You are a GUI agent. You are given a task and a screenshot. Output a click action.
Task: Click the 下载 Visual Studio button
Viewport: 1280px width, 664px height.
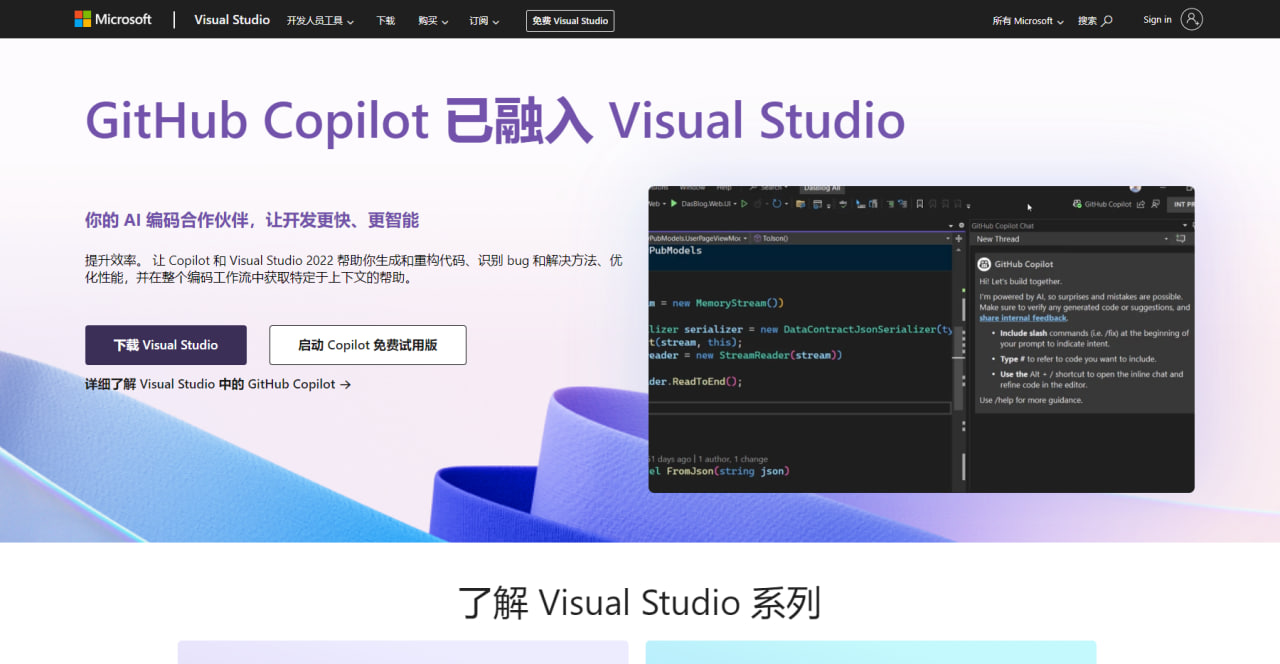pos(166,345)
